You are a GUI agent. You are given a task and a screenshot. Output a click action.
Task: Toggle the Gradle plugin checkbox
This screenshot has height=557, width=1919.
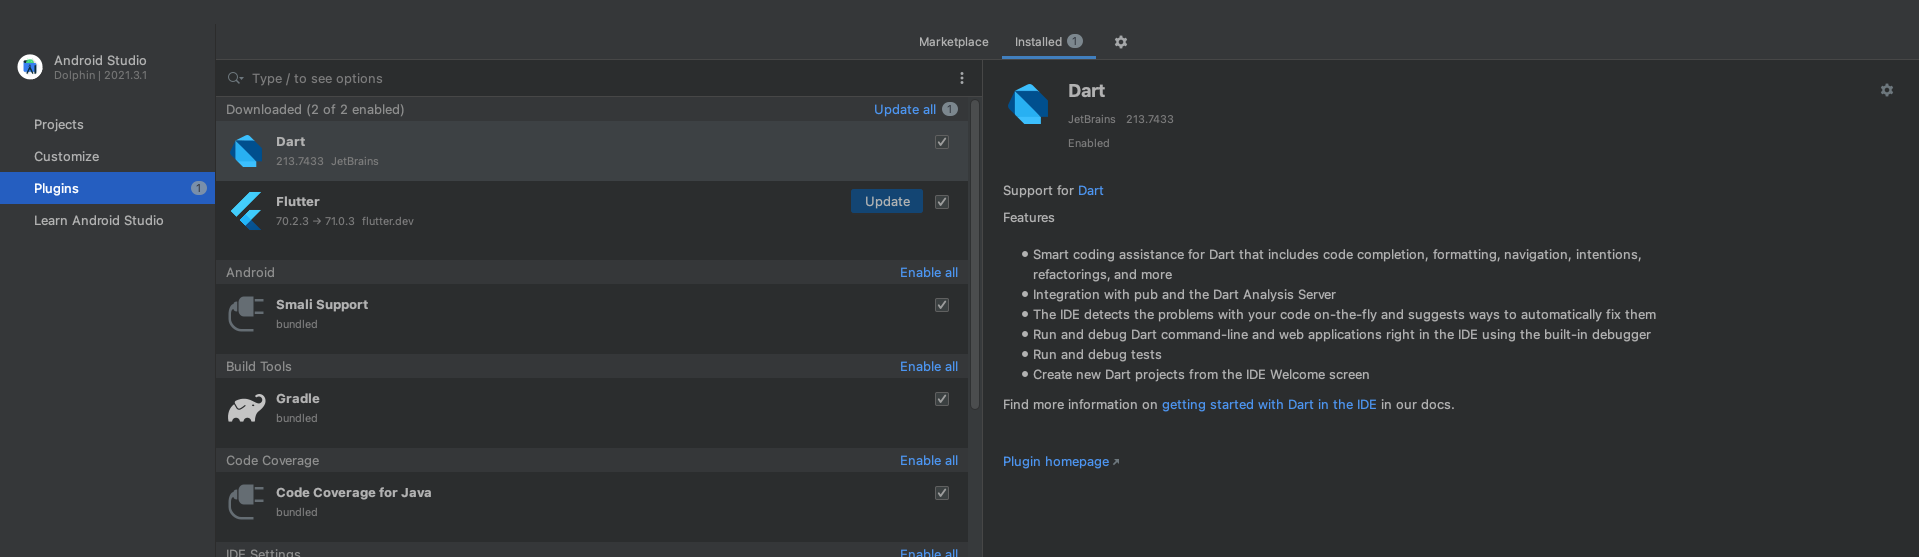(x=941, y=399)
